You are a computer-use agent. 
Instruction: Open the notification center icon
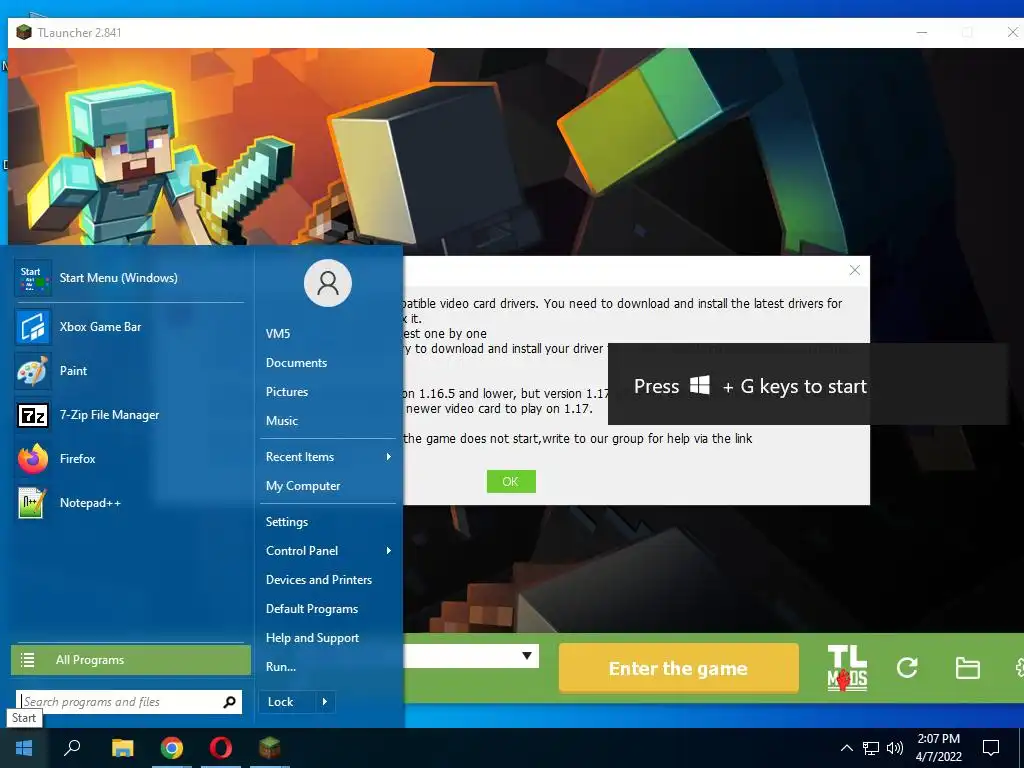click(x=991, y=748)
